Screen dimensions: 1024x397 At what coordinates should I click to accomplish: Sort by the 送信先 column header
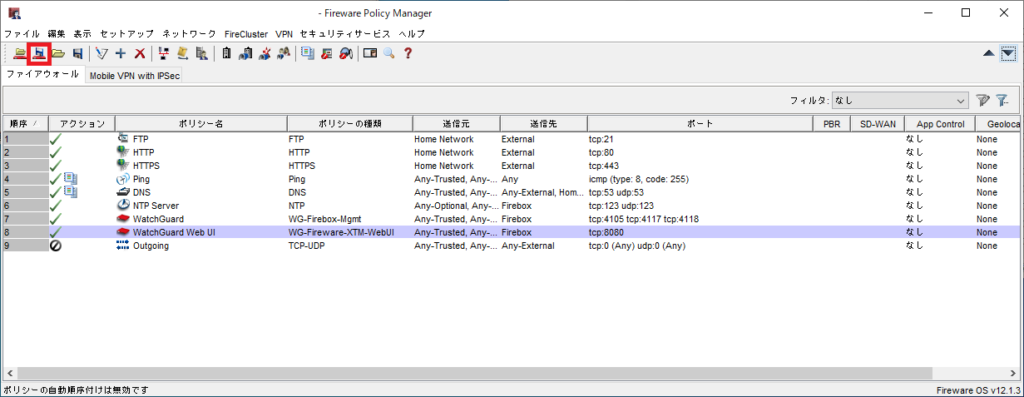(x=543, y=123)
